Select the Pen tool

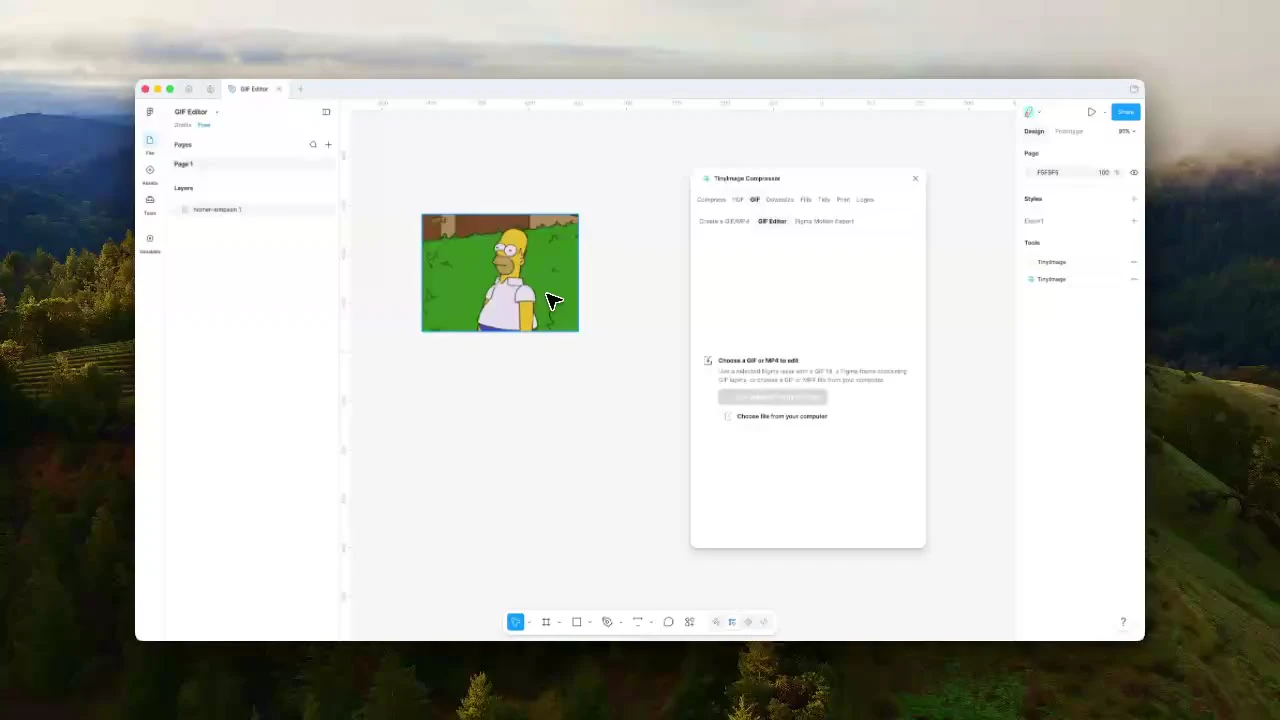[x=607, y=622]
